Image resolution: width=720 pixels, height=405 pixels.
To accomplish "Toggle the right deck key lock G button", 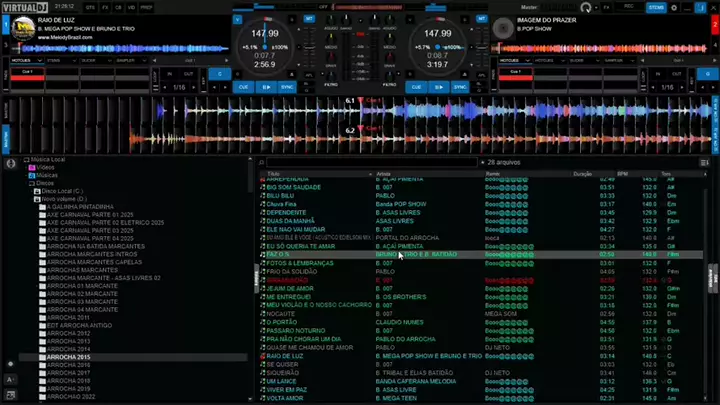I will point(708,74).
